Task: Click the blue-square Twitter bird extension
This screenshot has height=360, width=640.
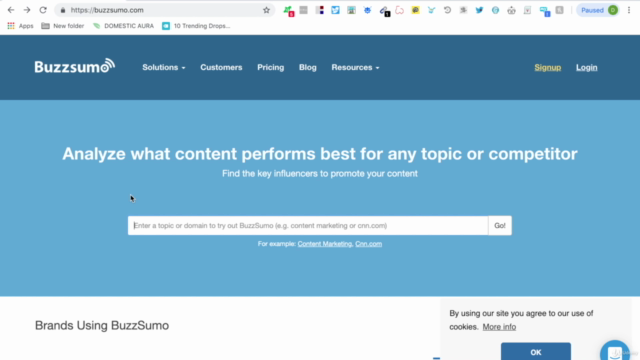Action: pyautogui.click(x=335, y=10)
